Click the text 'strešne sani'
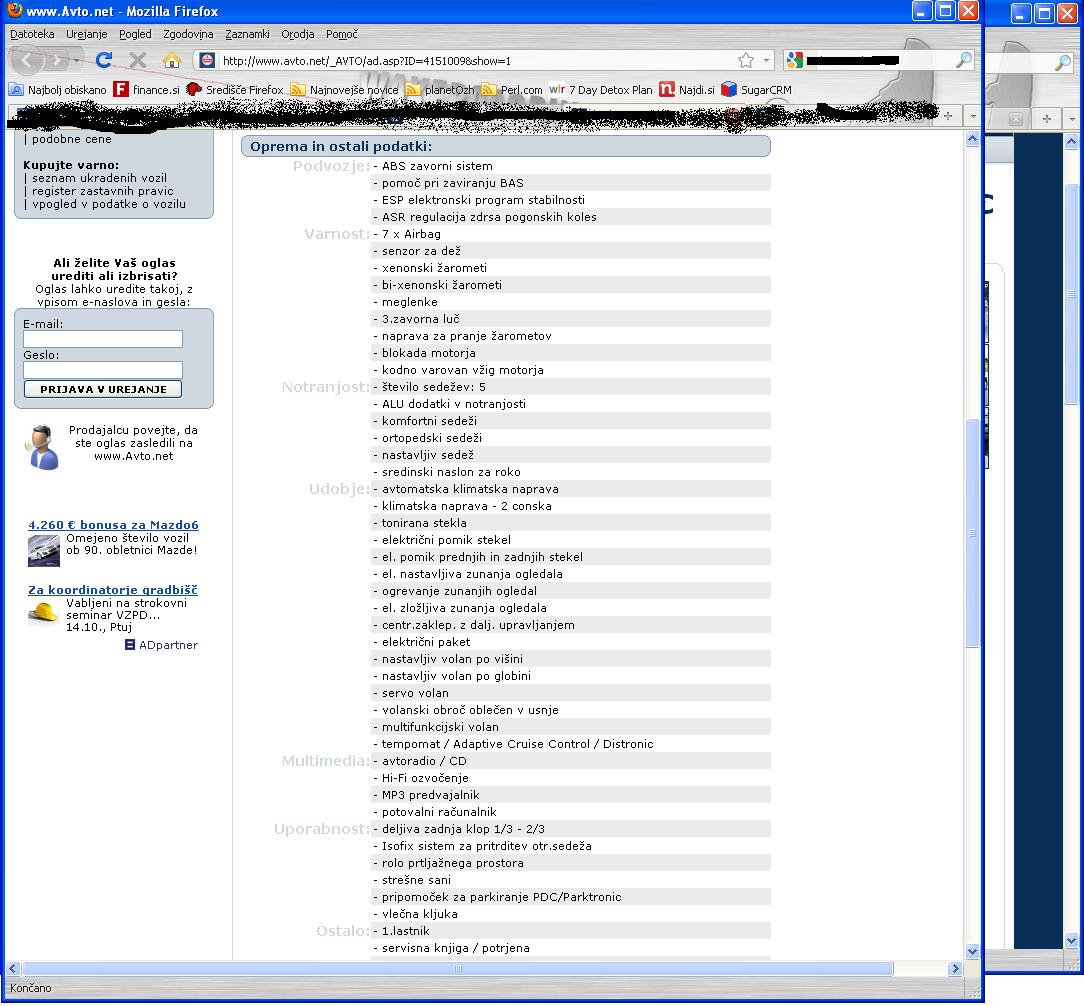The height and width of the screenshot is (1006, 1084). [x=416, y=881]
